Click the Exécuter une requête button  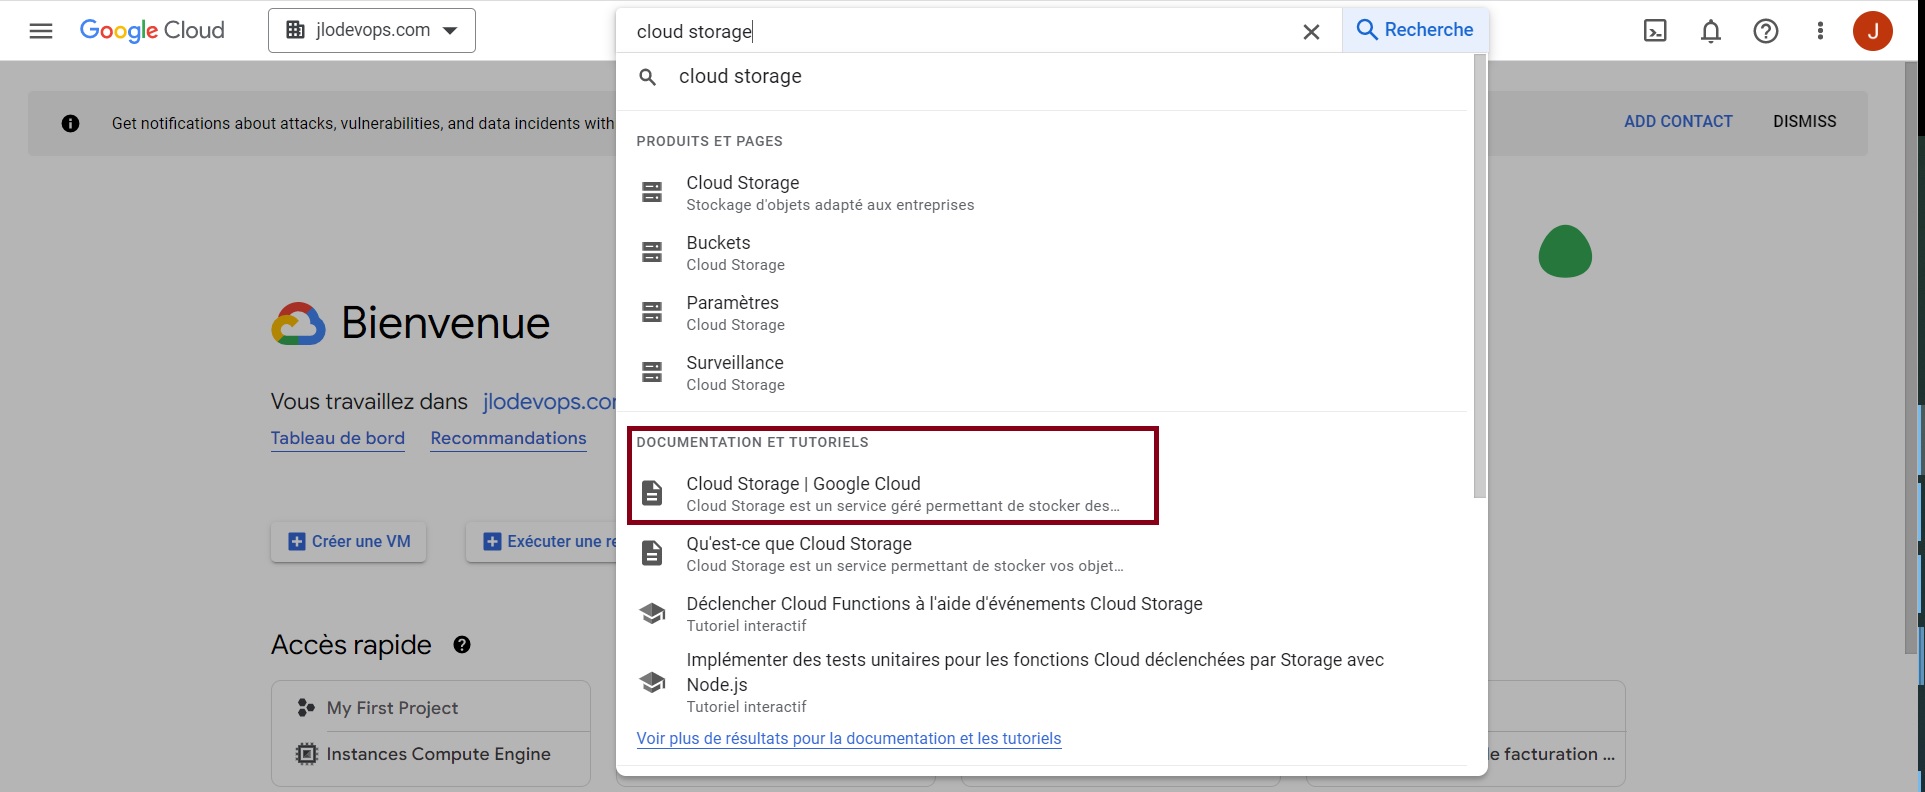pos(542,542)
